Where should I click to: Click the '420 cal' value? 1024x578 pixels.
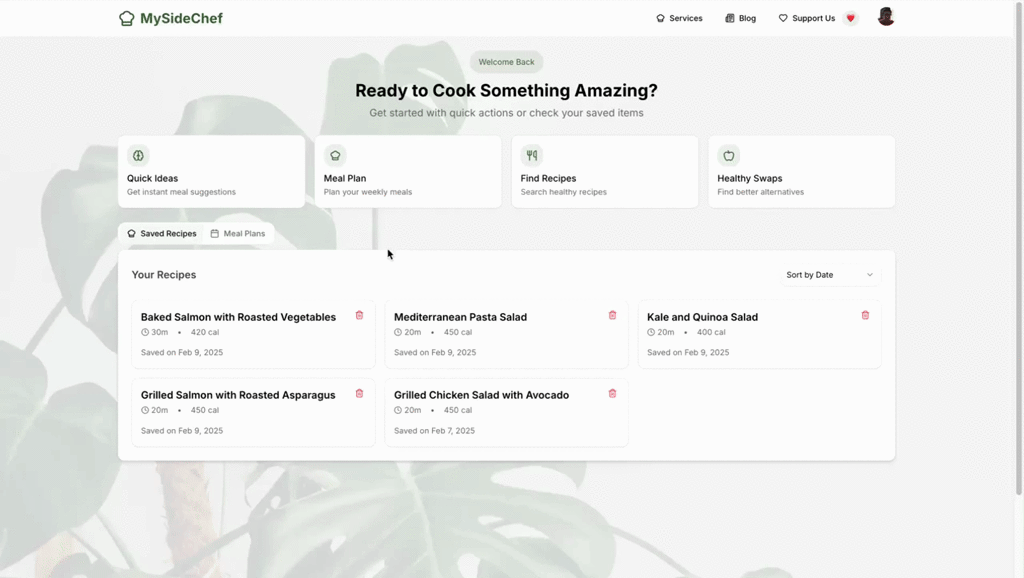pos(205,332)
